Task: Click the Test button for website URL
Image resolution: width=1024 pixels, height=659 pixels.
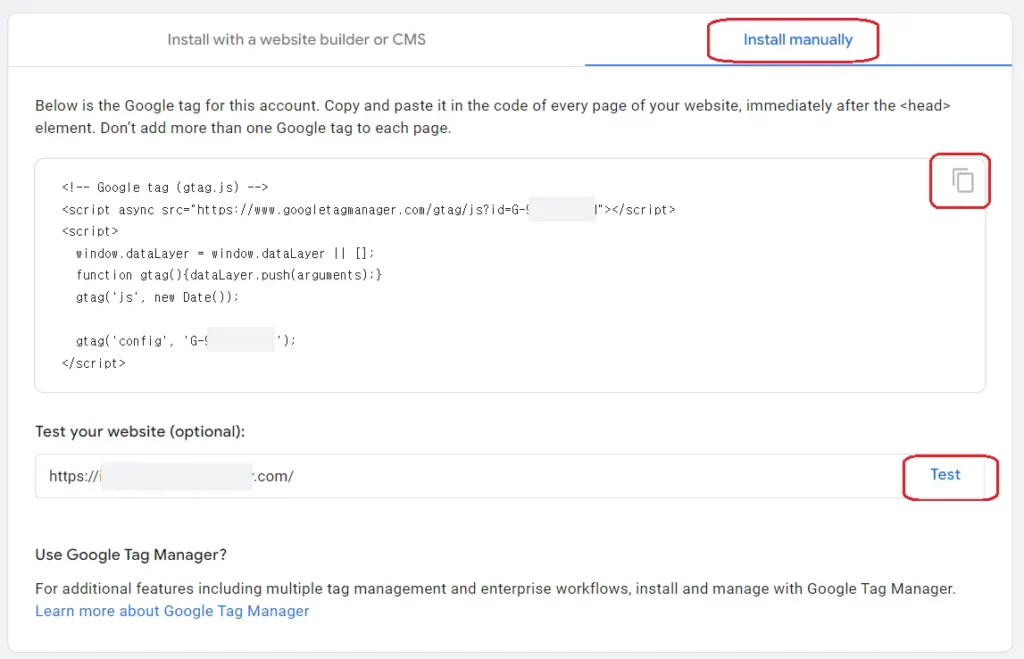Action: (945, 475)
